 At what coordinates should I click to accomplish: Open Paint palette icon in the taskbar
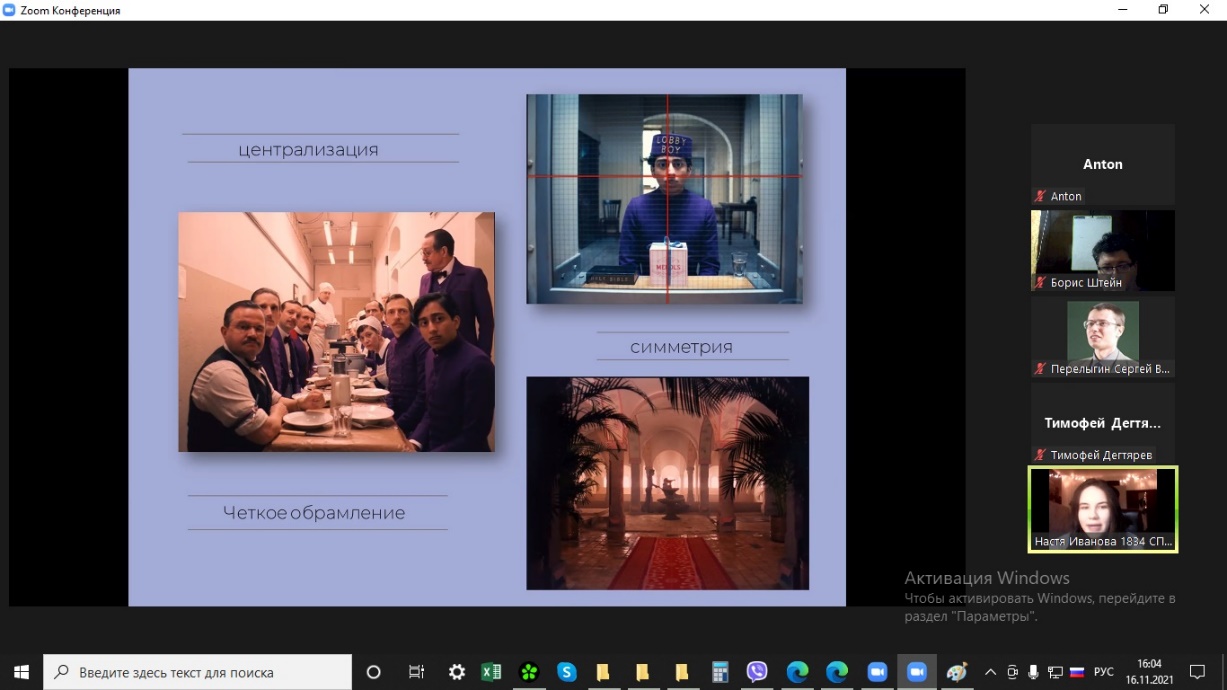[x=957, y=672]
